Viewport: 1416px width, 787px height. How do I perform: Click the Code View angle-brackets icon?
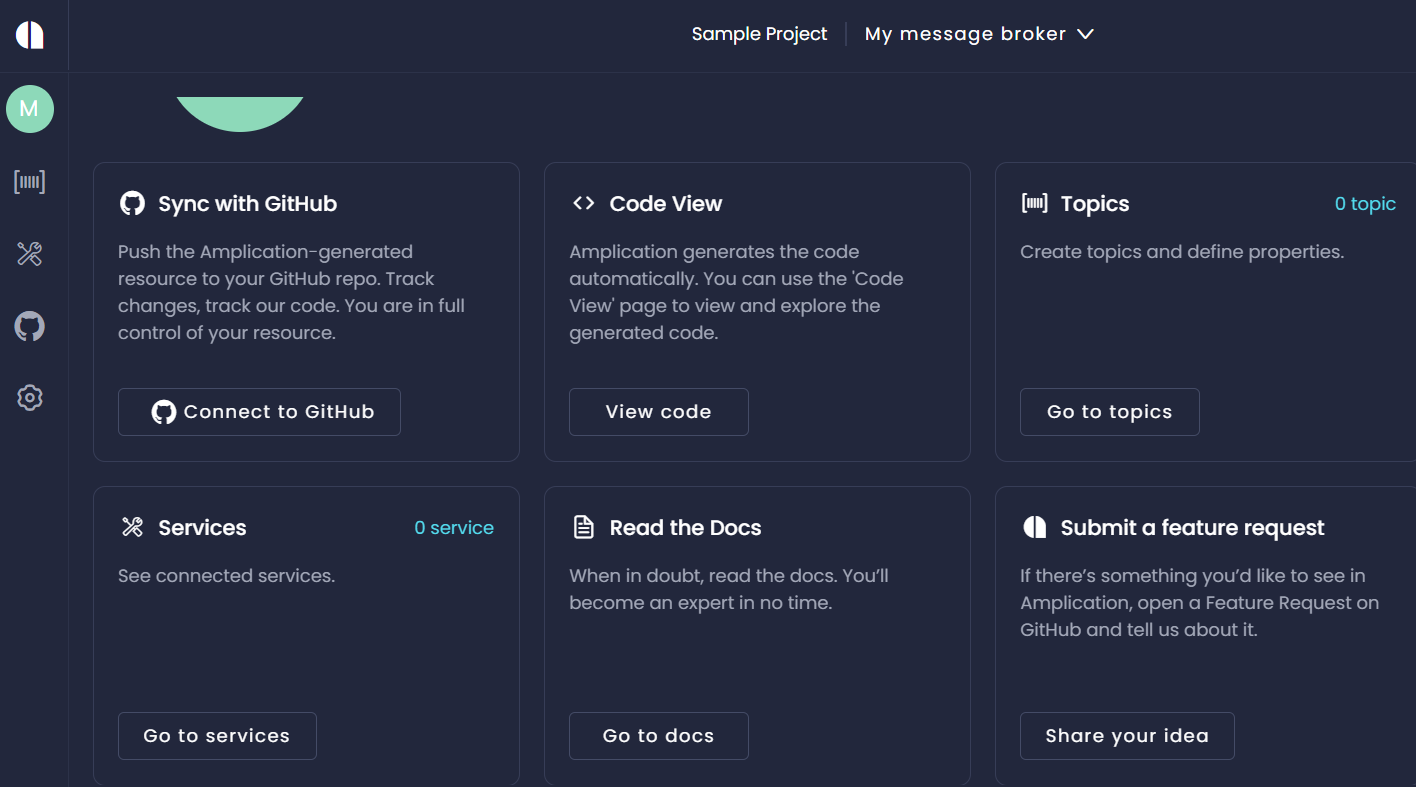pyautogui.click(x=583, y=204)
